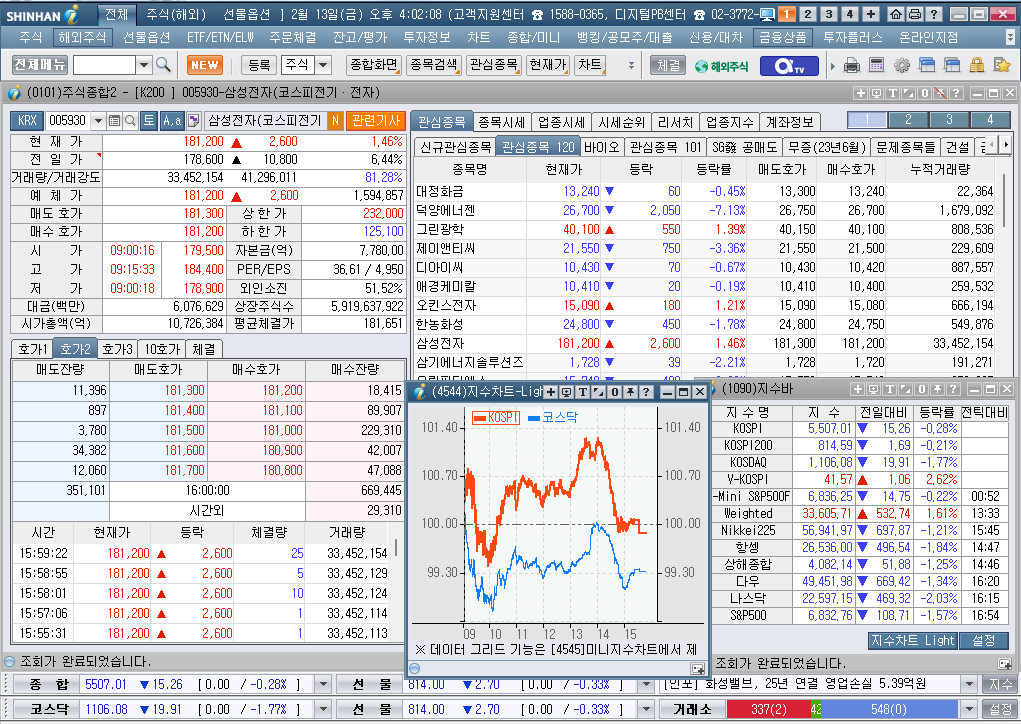Click the red 337(2) advancers bar segment
Image resolution: width=1021 pixels, height=724 pixels.
[768, 709]
